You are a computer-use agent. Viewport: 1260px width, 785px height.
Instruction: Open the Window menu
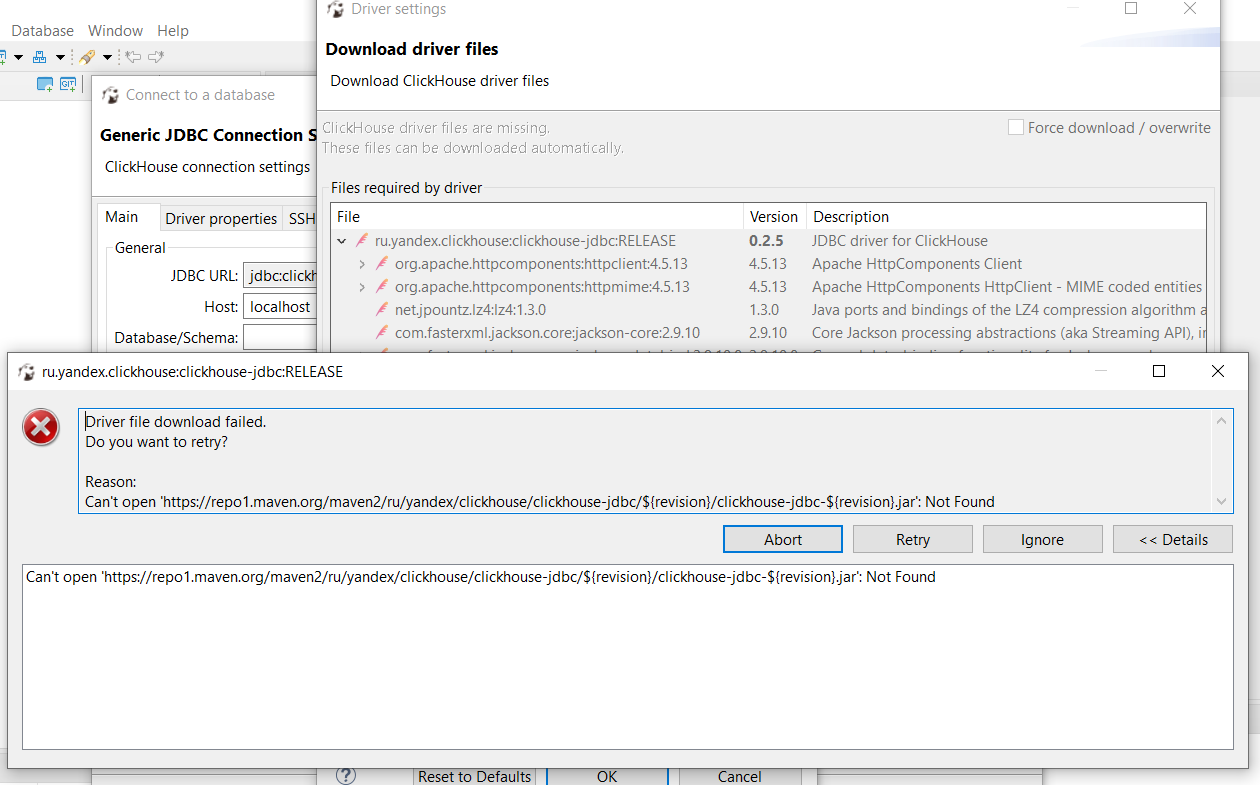[114, 31]
